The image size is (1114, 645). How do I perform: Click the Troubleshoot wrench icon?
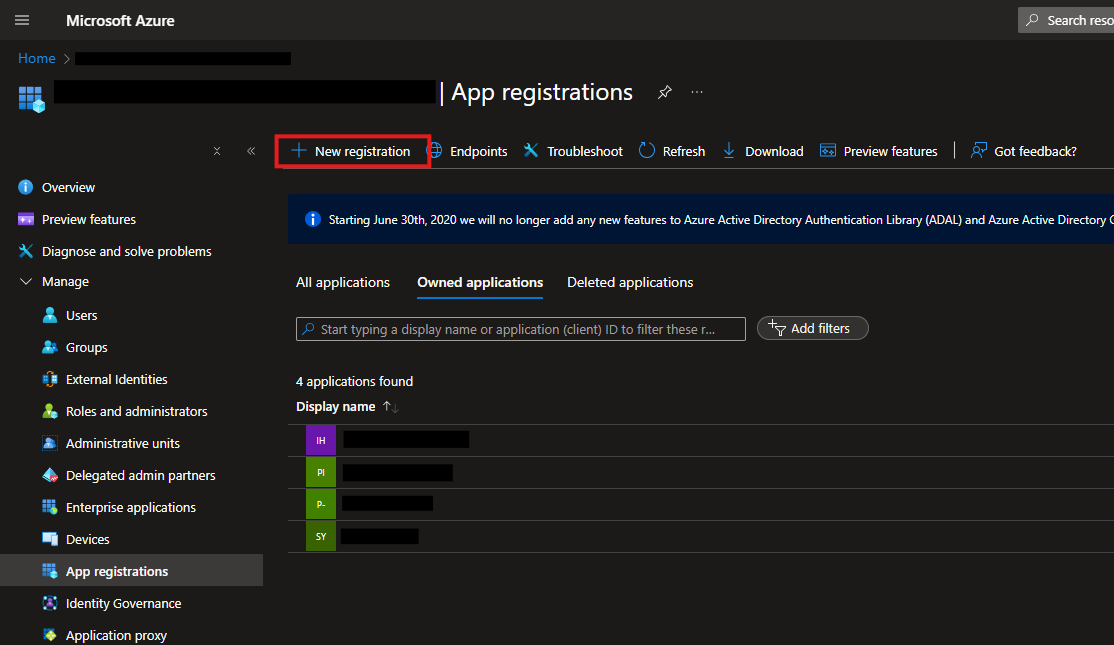531,151
